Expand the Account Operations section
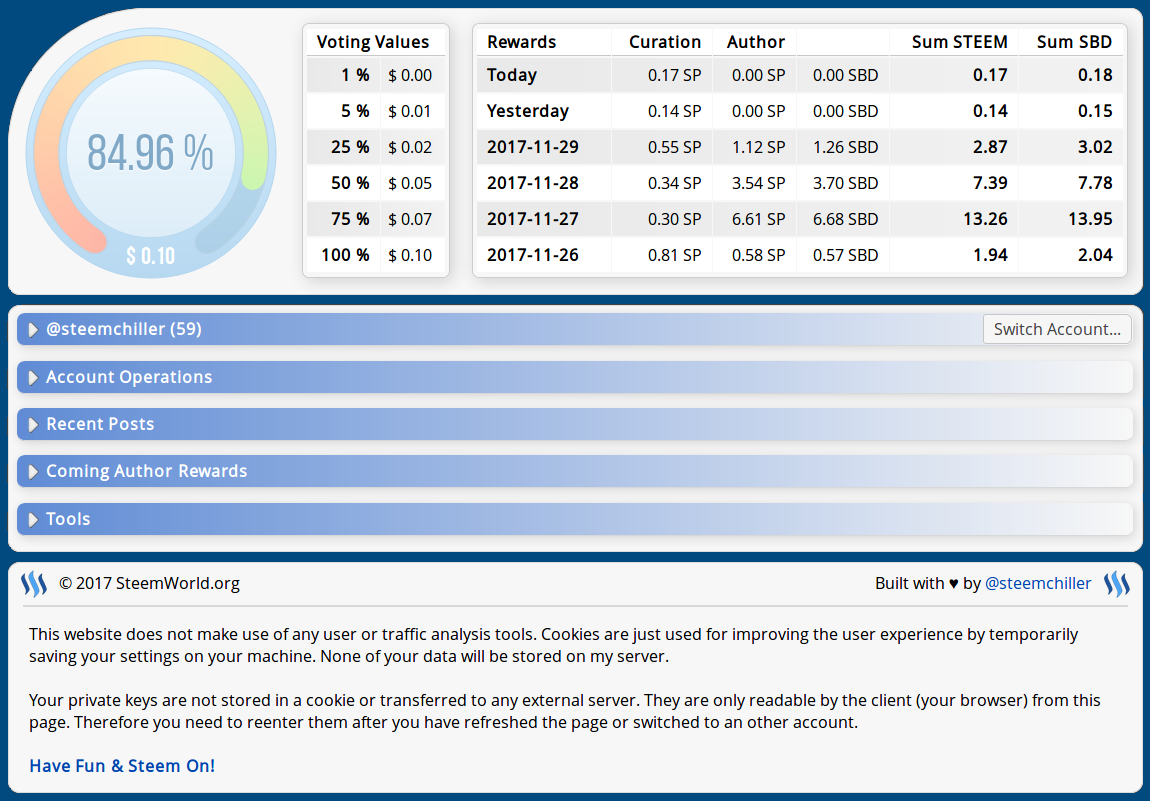The image size is (1150, 801). (129, 377)
